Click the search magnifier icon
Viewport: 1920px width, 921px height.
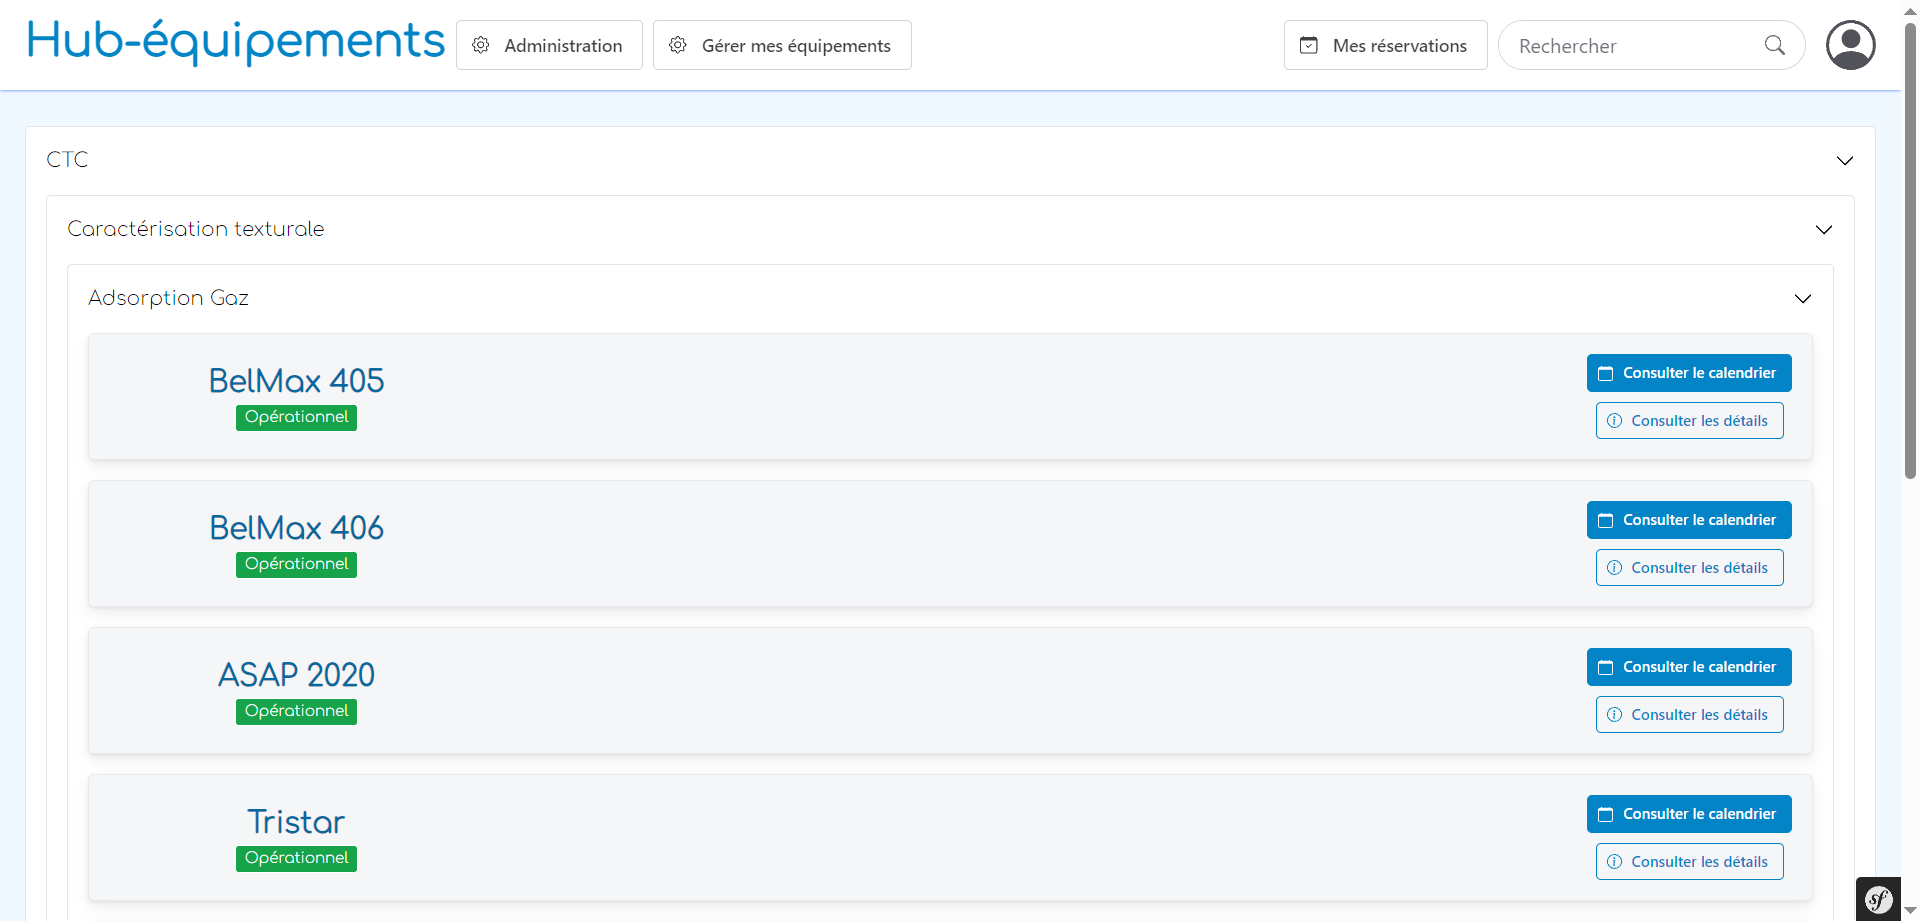click(x=1776, y=45)
